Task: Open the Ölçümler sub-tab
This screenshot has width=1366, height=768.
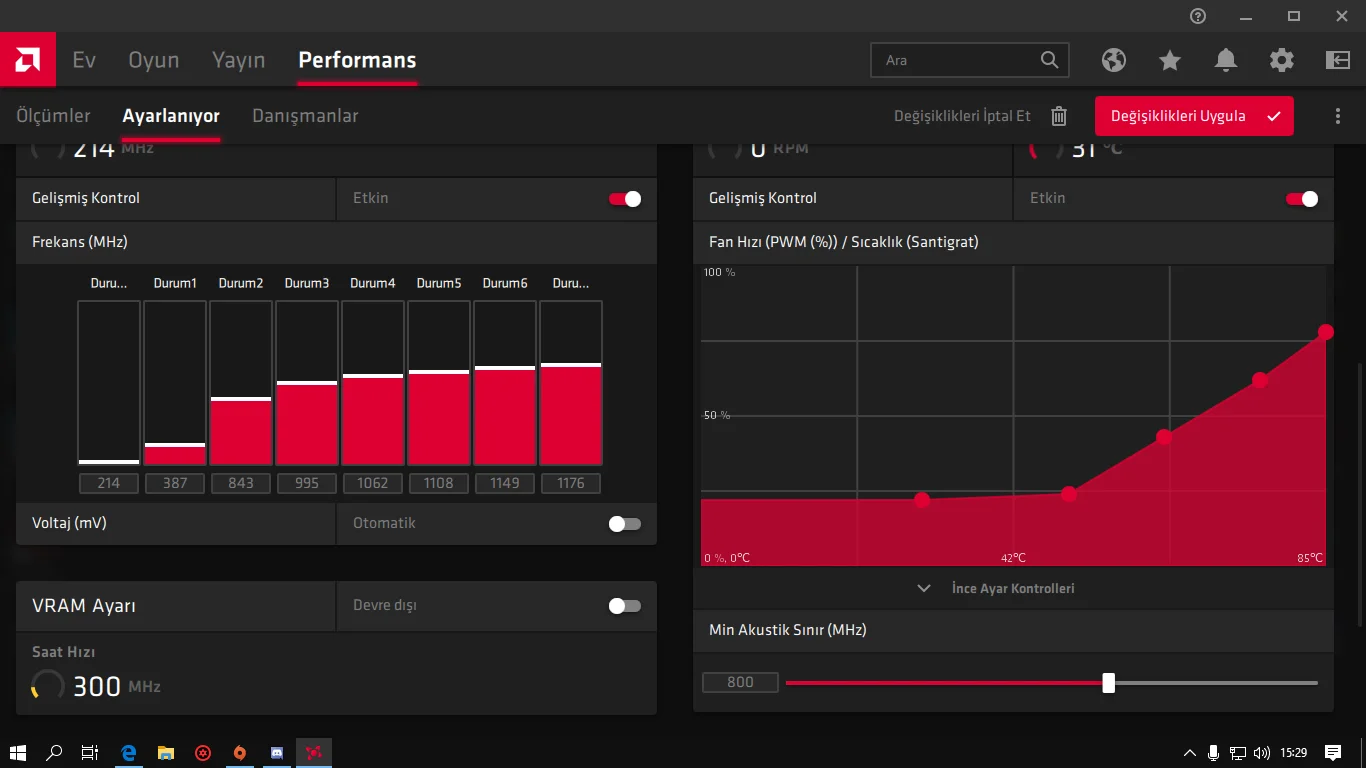Action: click(53, 116)
